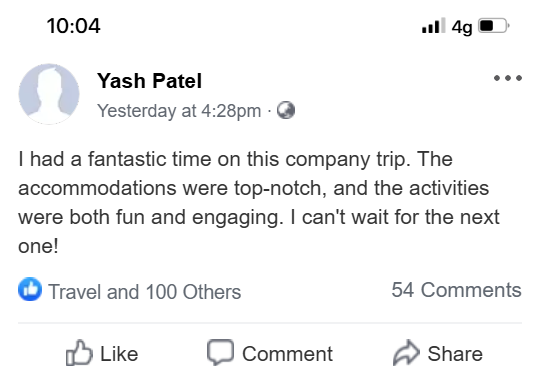Open Yash Patel's profile name link
This screenshot has height=382, width=540.
click(x=149, y=81)
